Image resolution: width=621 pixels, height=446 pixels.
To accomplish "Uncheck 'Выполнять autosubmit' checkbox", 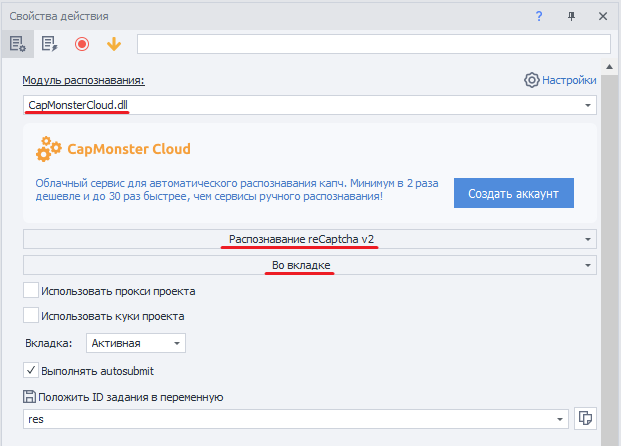I will click(31, 369).
